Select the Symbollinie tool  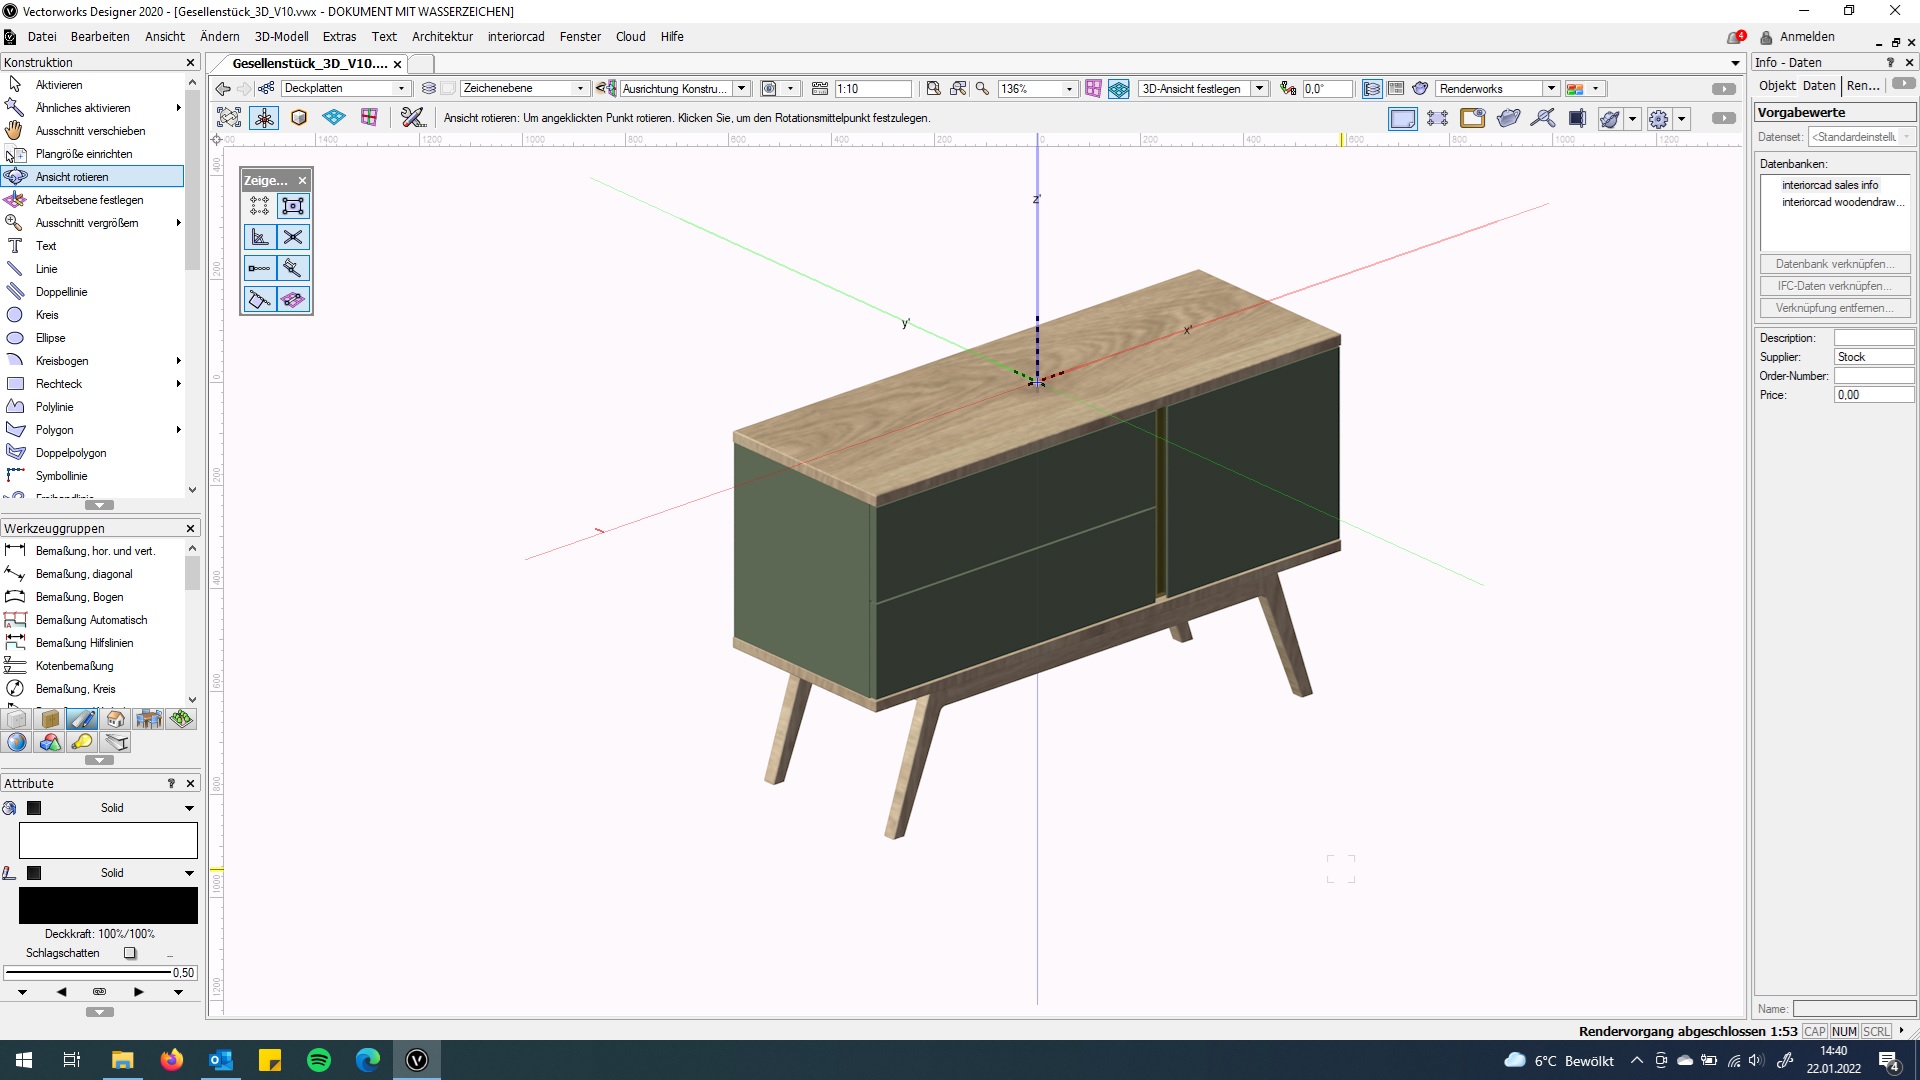[92, 476]
